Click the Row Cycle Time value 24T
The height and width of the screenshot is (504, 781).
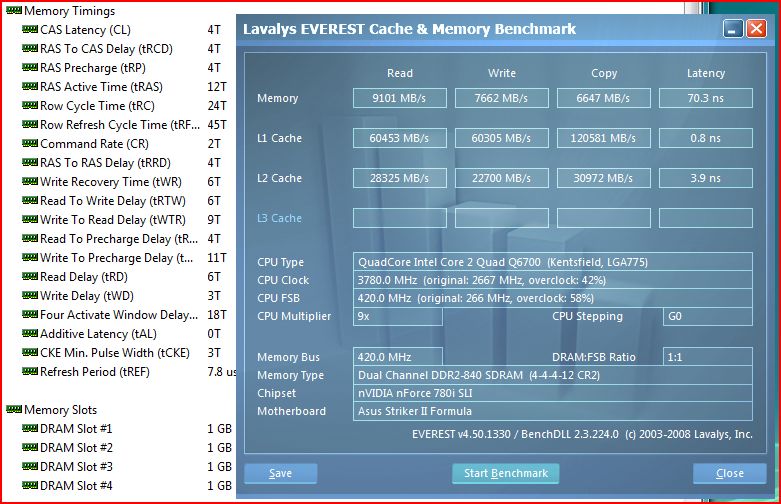217,106
